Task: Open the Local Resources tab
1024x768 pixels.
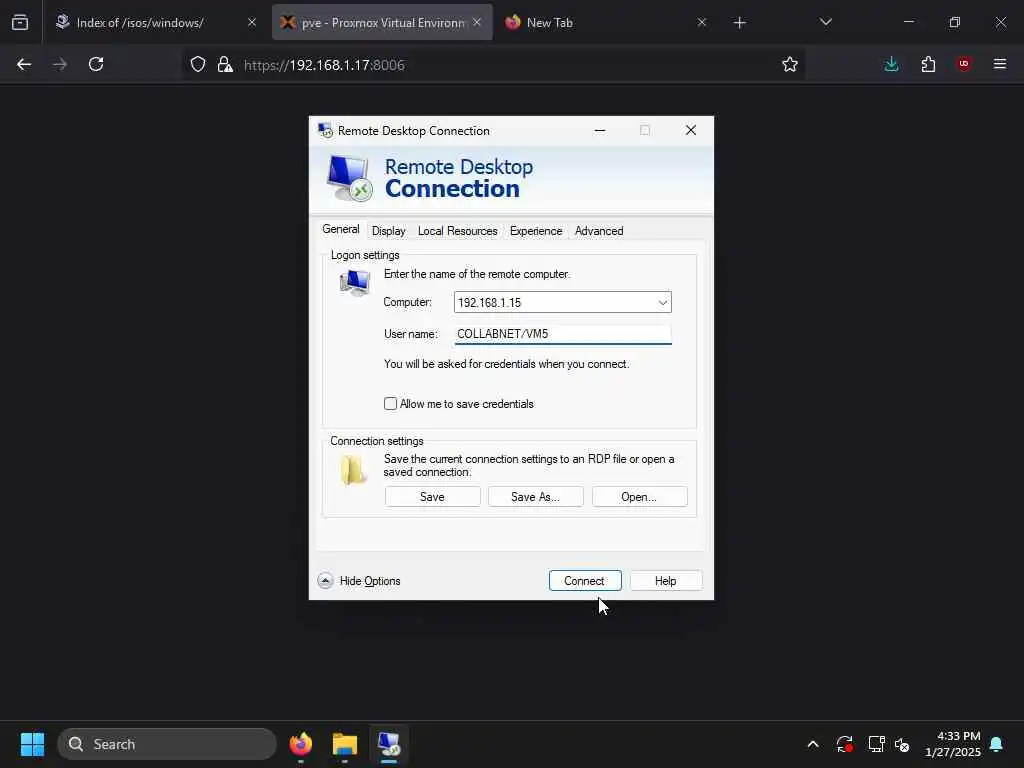Action: (x=457, y=231)
